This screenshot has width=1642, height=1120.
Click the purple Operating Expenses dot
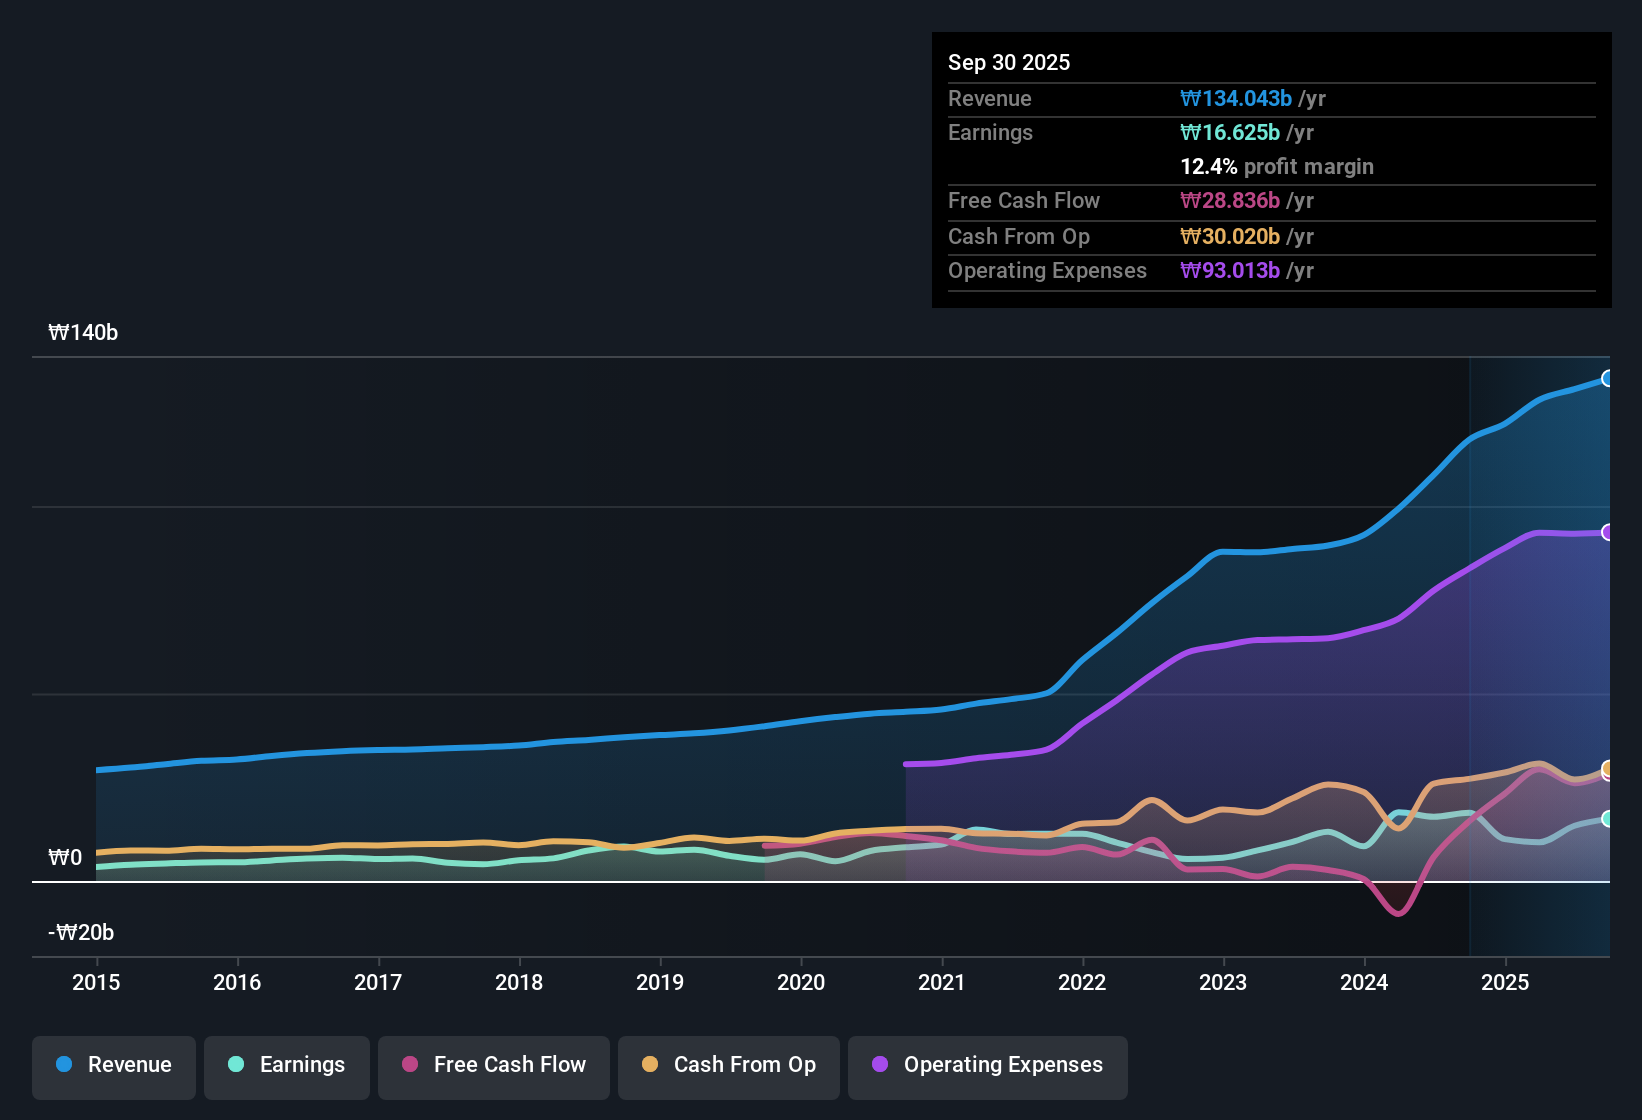[878, 1065]
